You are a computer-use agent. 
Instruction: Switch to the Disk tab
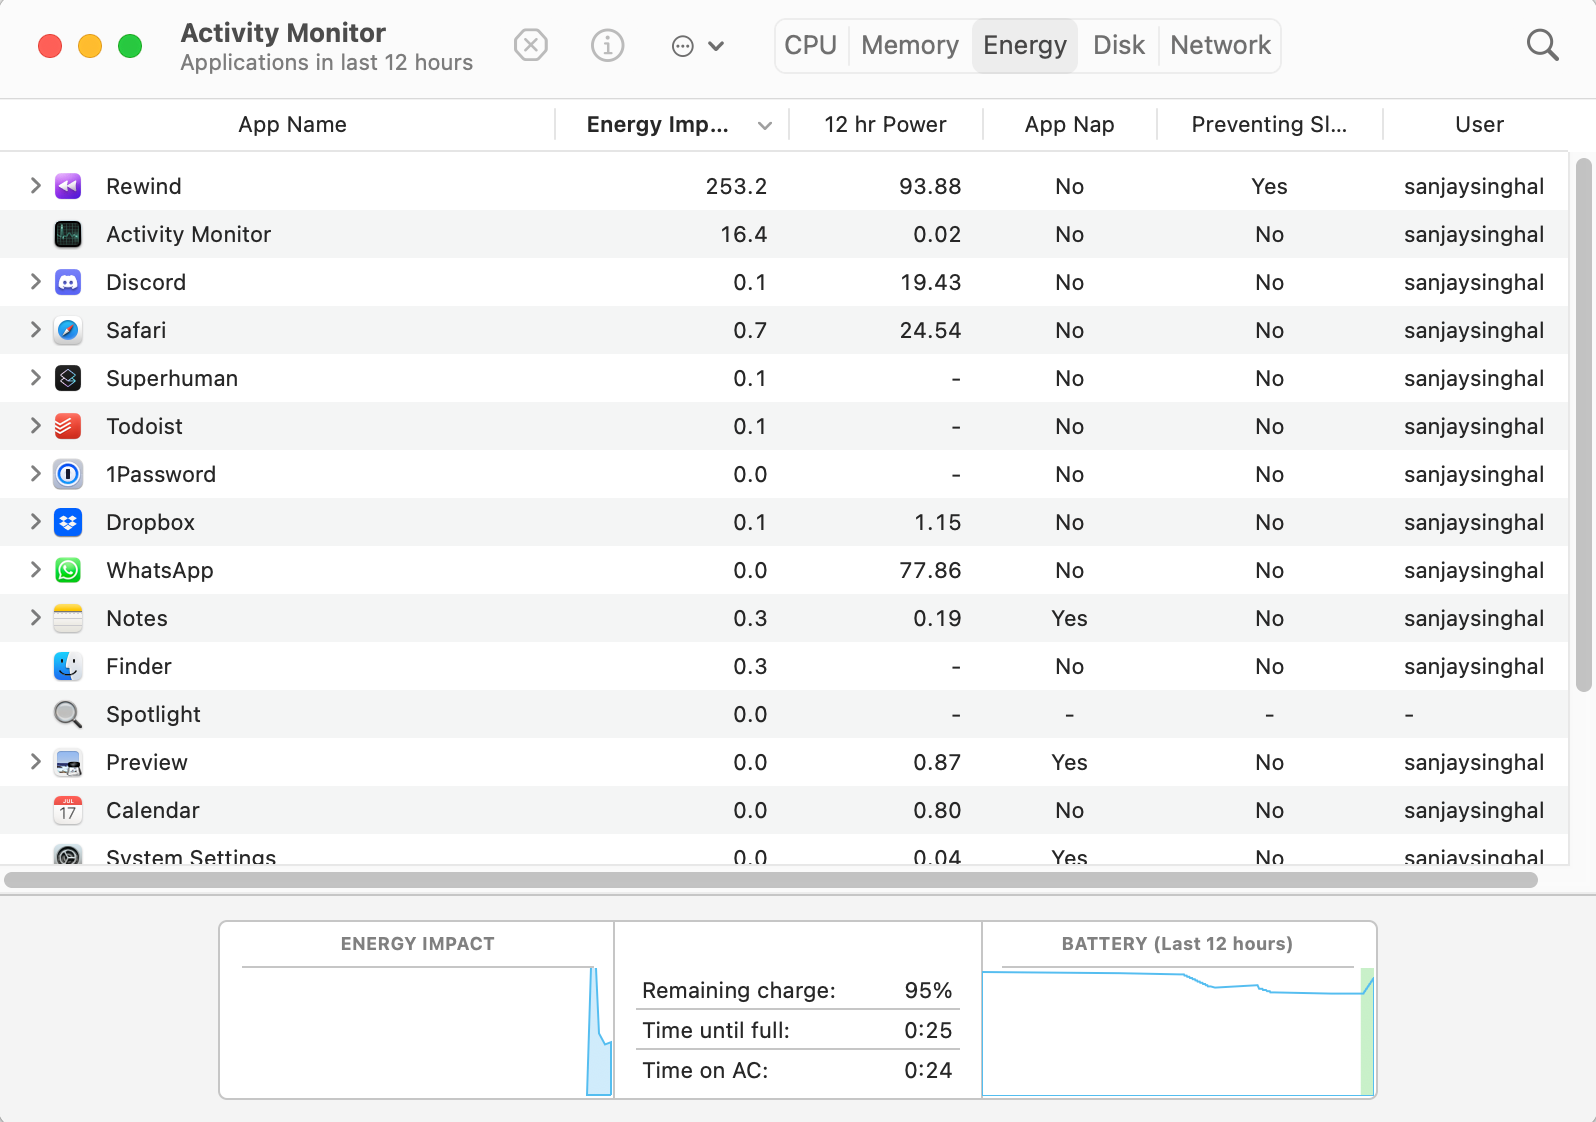pyautogui.click(x=1118, y=45)
